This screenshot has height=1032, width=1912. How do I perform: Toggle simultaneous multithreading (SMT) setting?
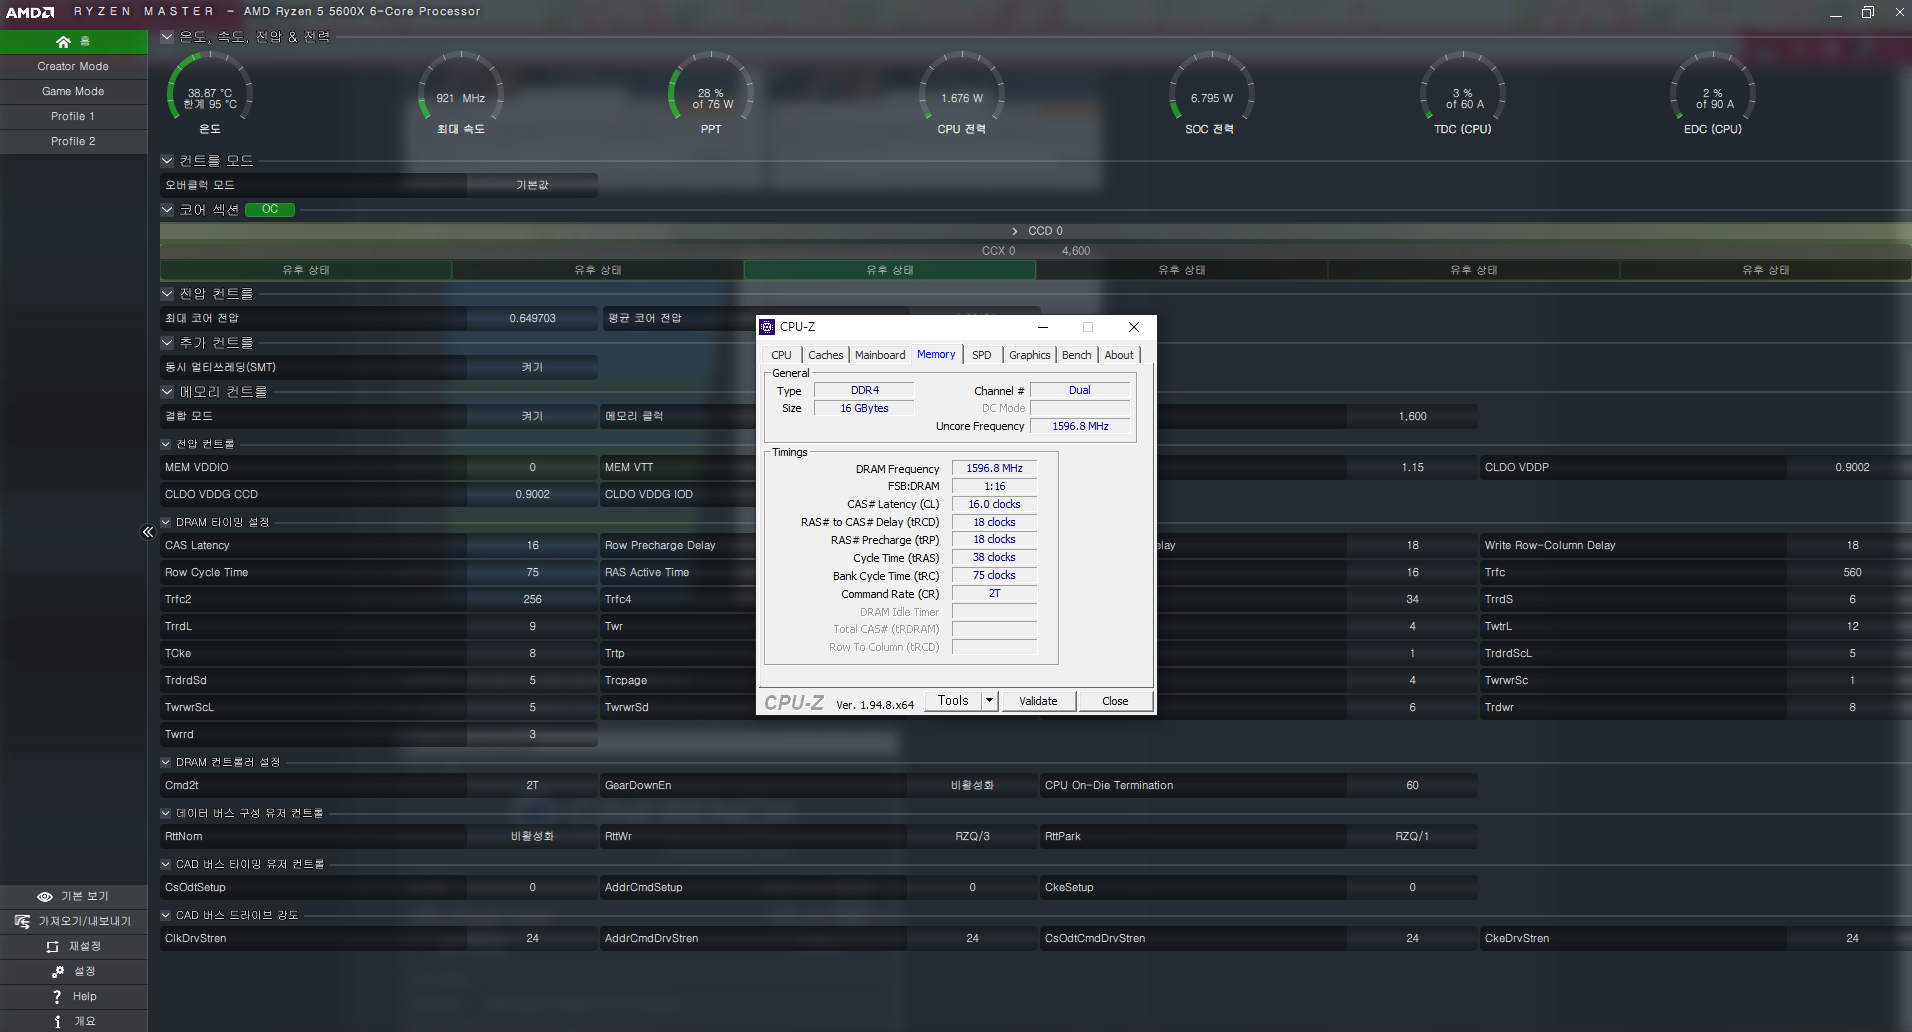(x=531, y=367)
